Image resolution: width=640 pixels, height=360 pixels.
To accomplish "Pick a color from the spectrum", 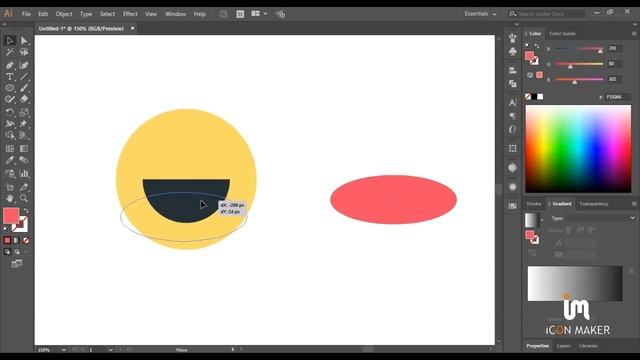I will 578,149.
